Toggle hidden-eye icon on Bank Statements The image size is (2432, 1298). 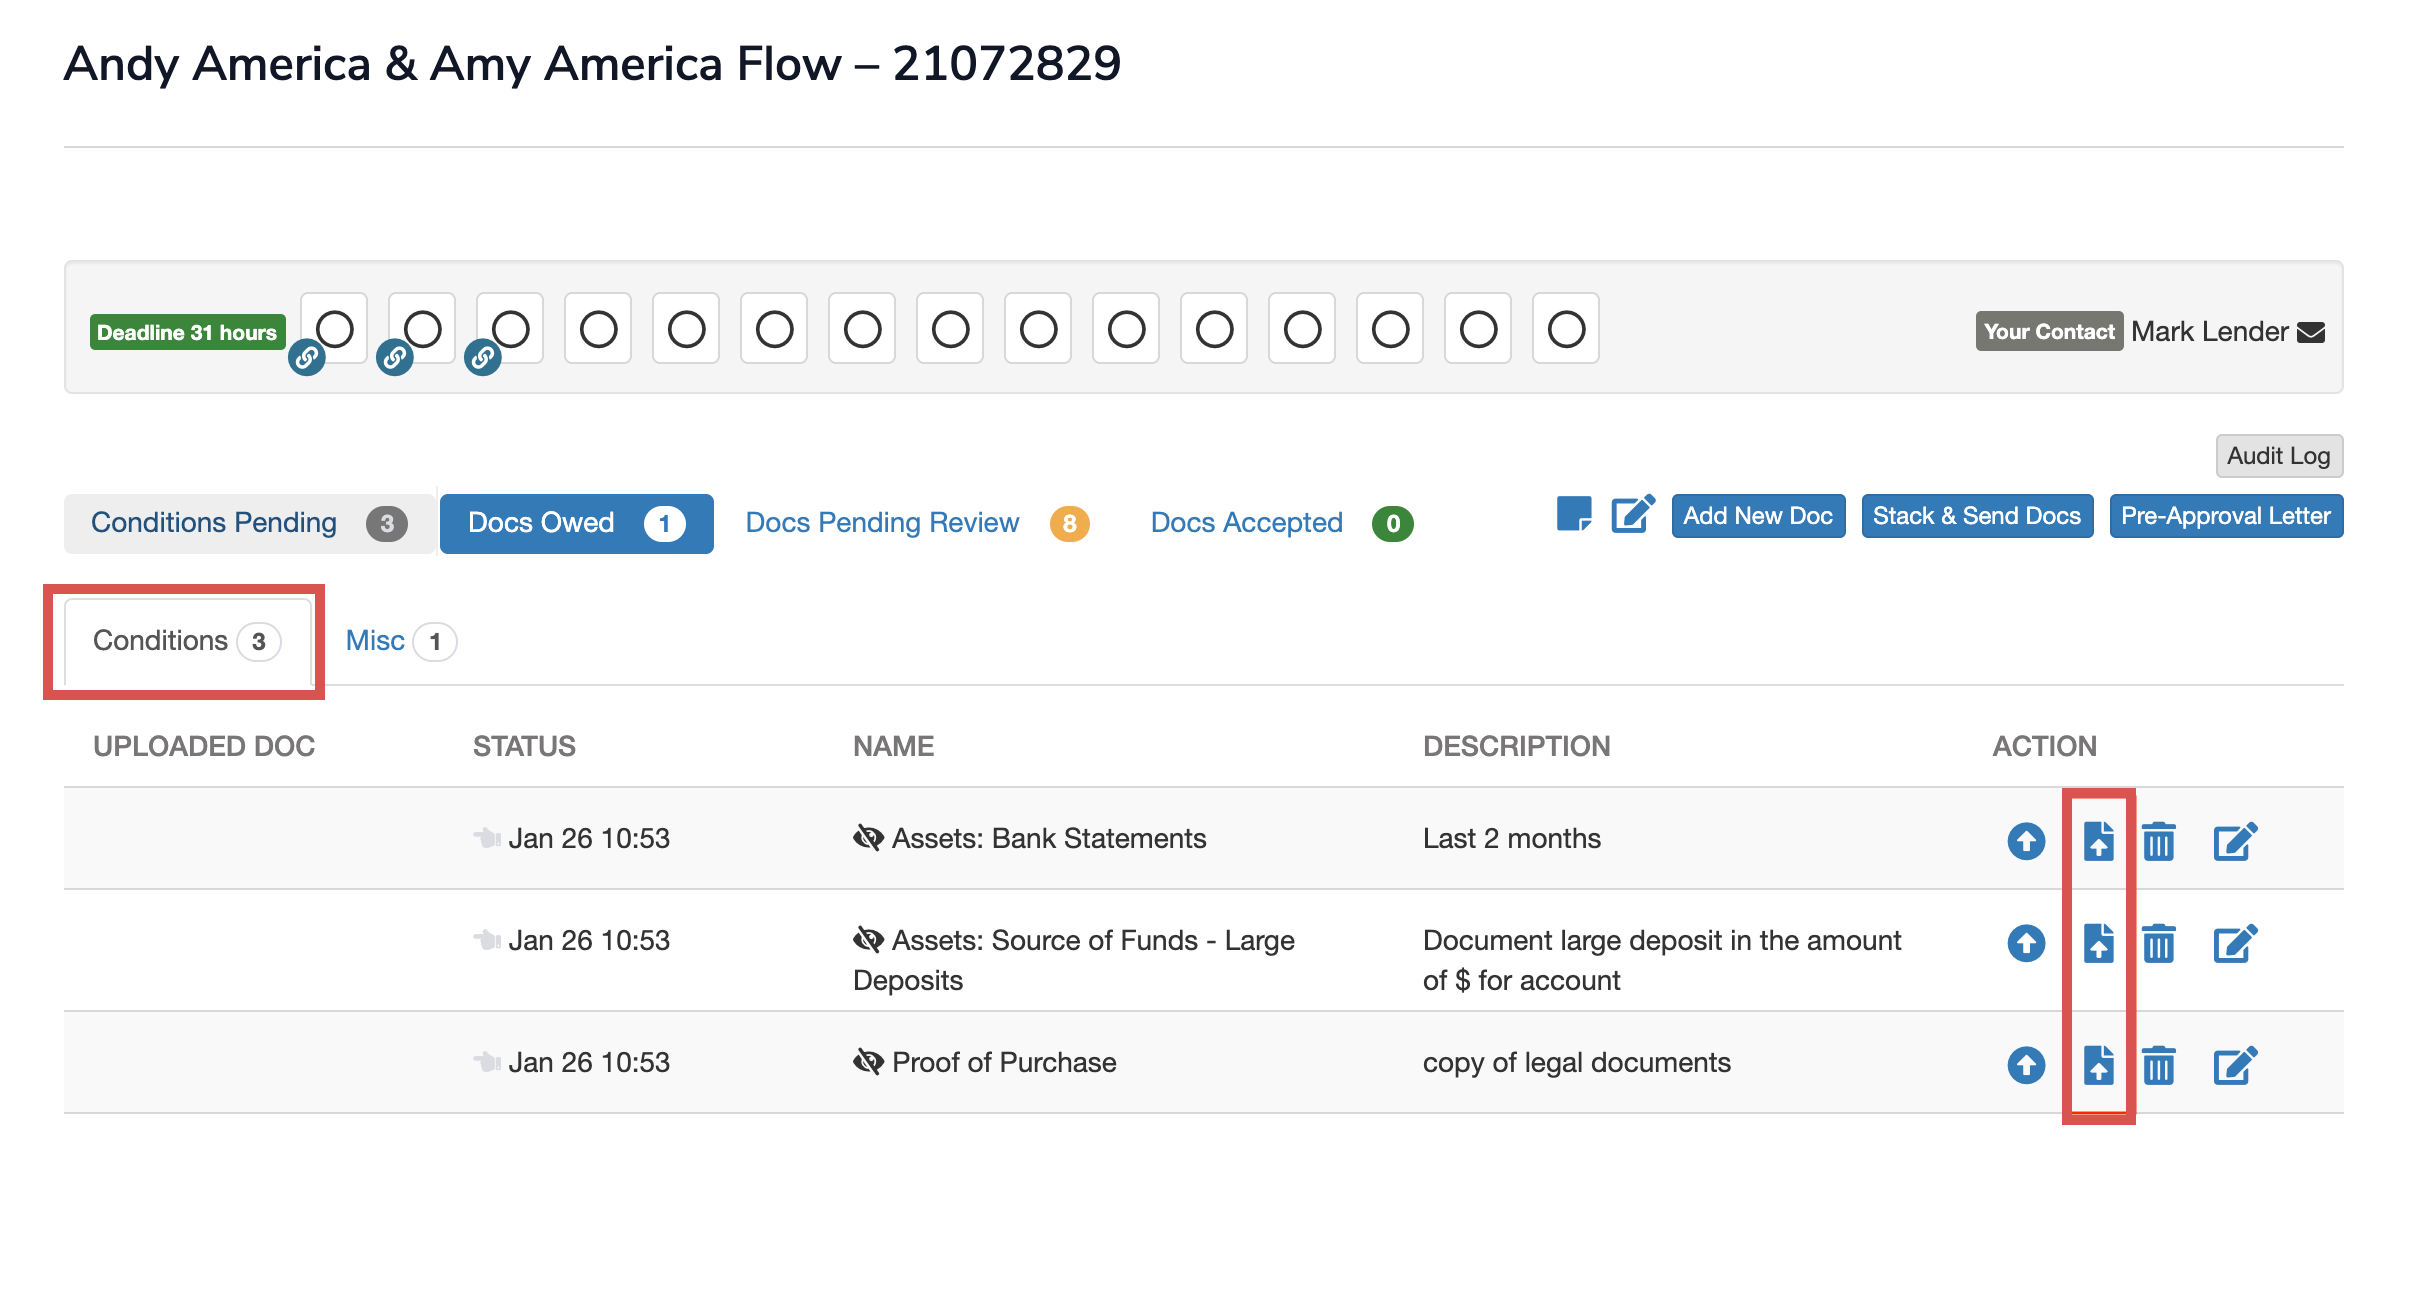pyautogui.click(x=868, y=838)
